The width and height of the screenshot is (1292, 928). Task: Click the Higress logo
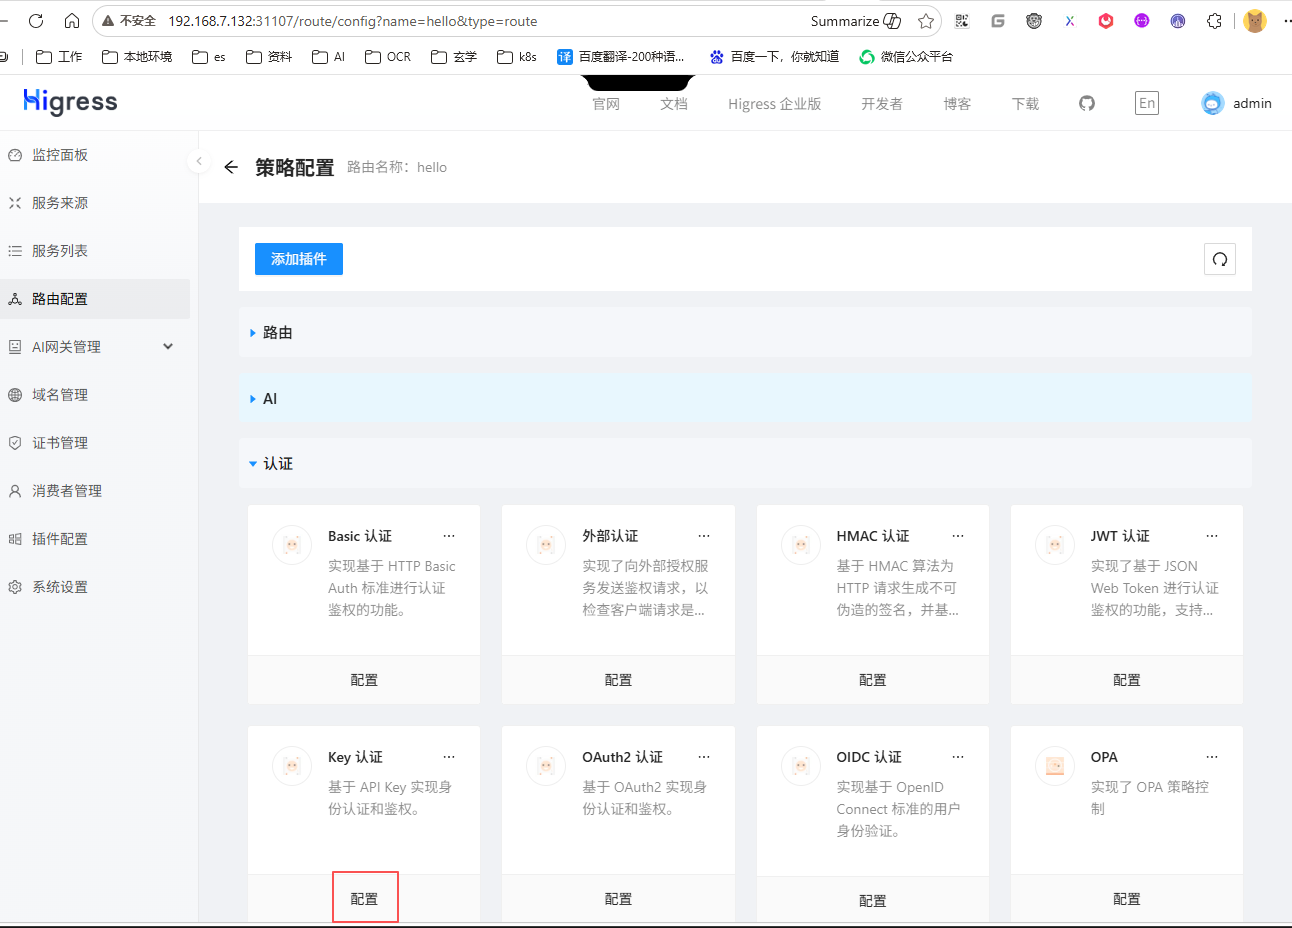click(x=70, y=101)
